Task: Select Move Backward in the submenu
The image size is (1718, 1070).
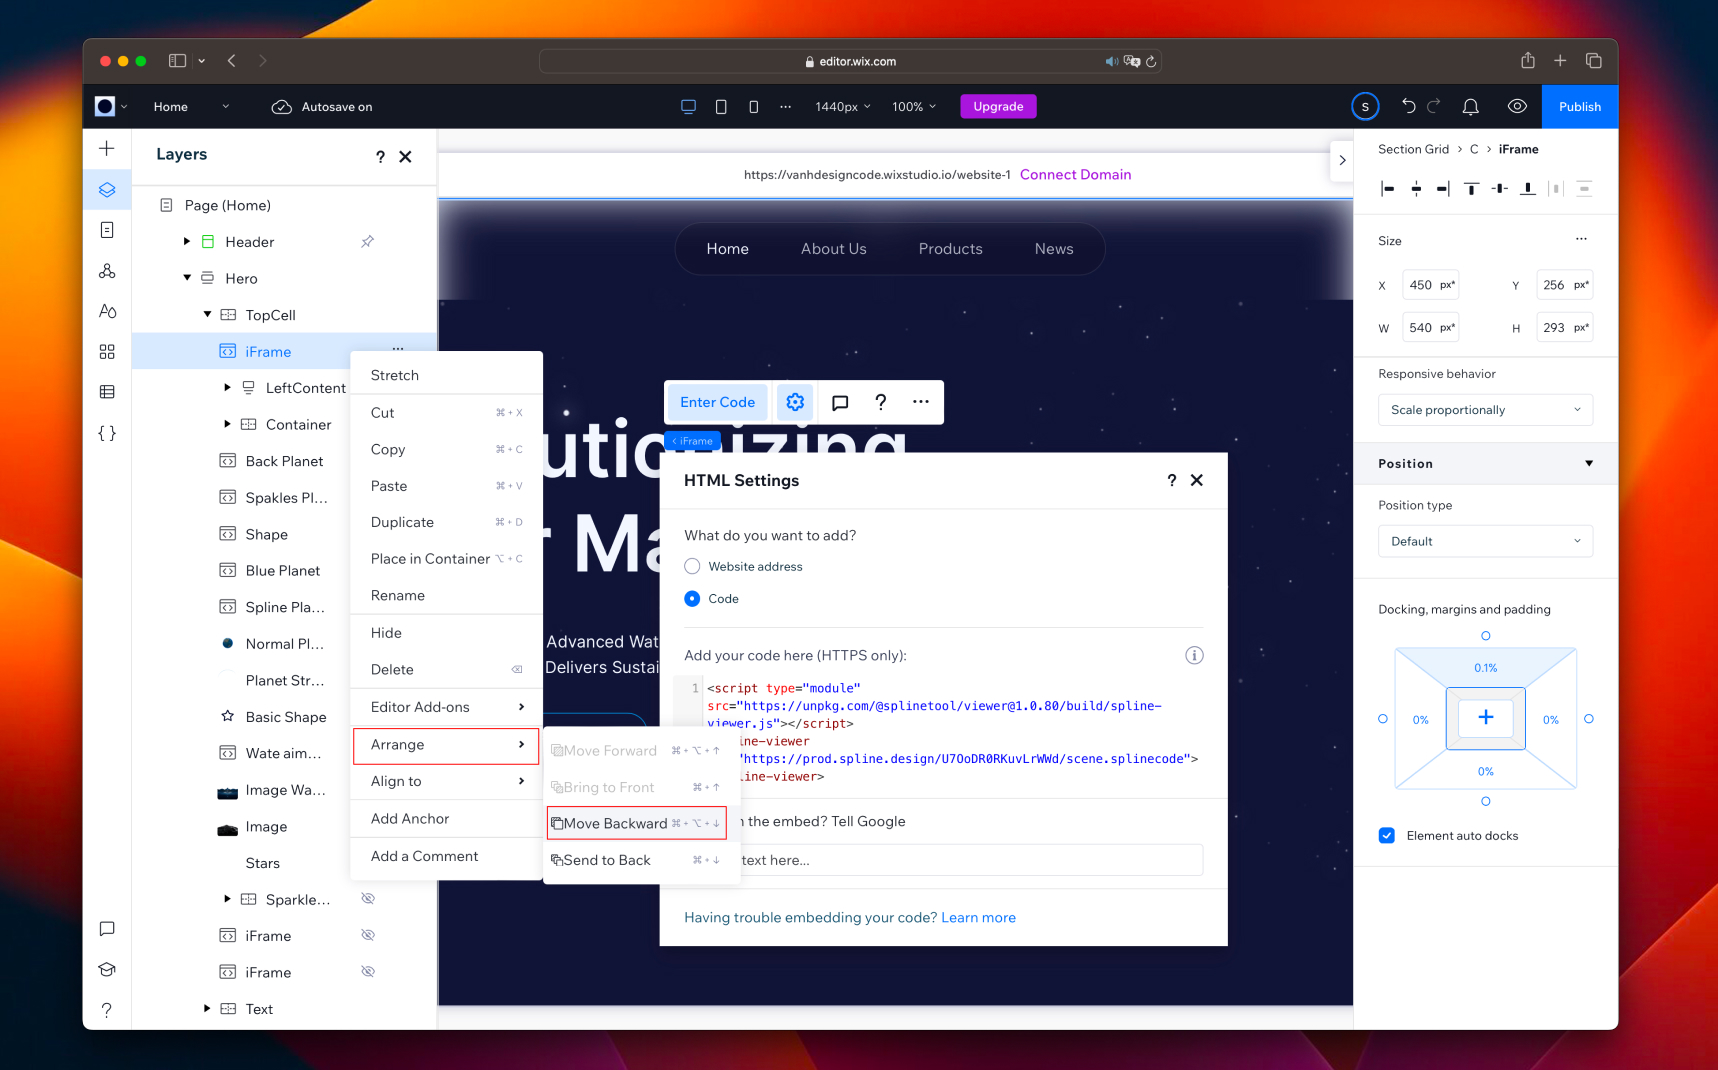Action: 637,823
